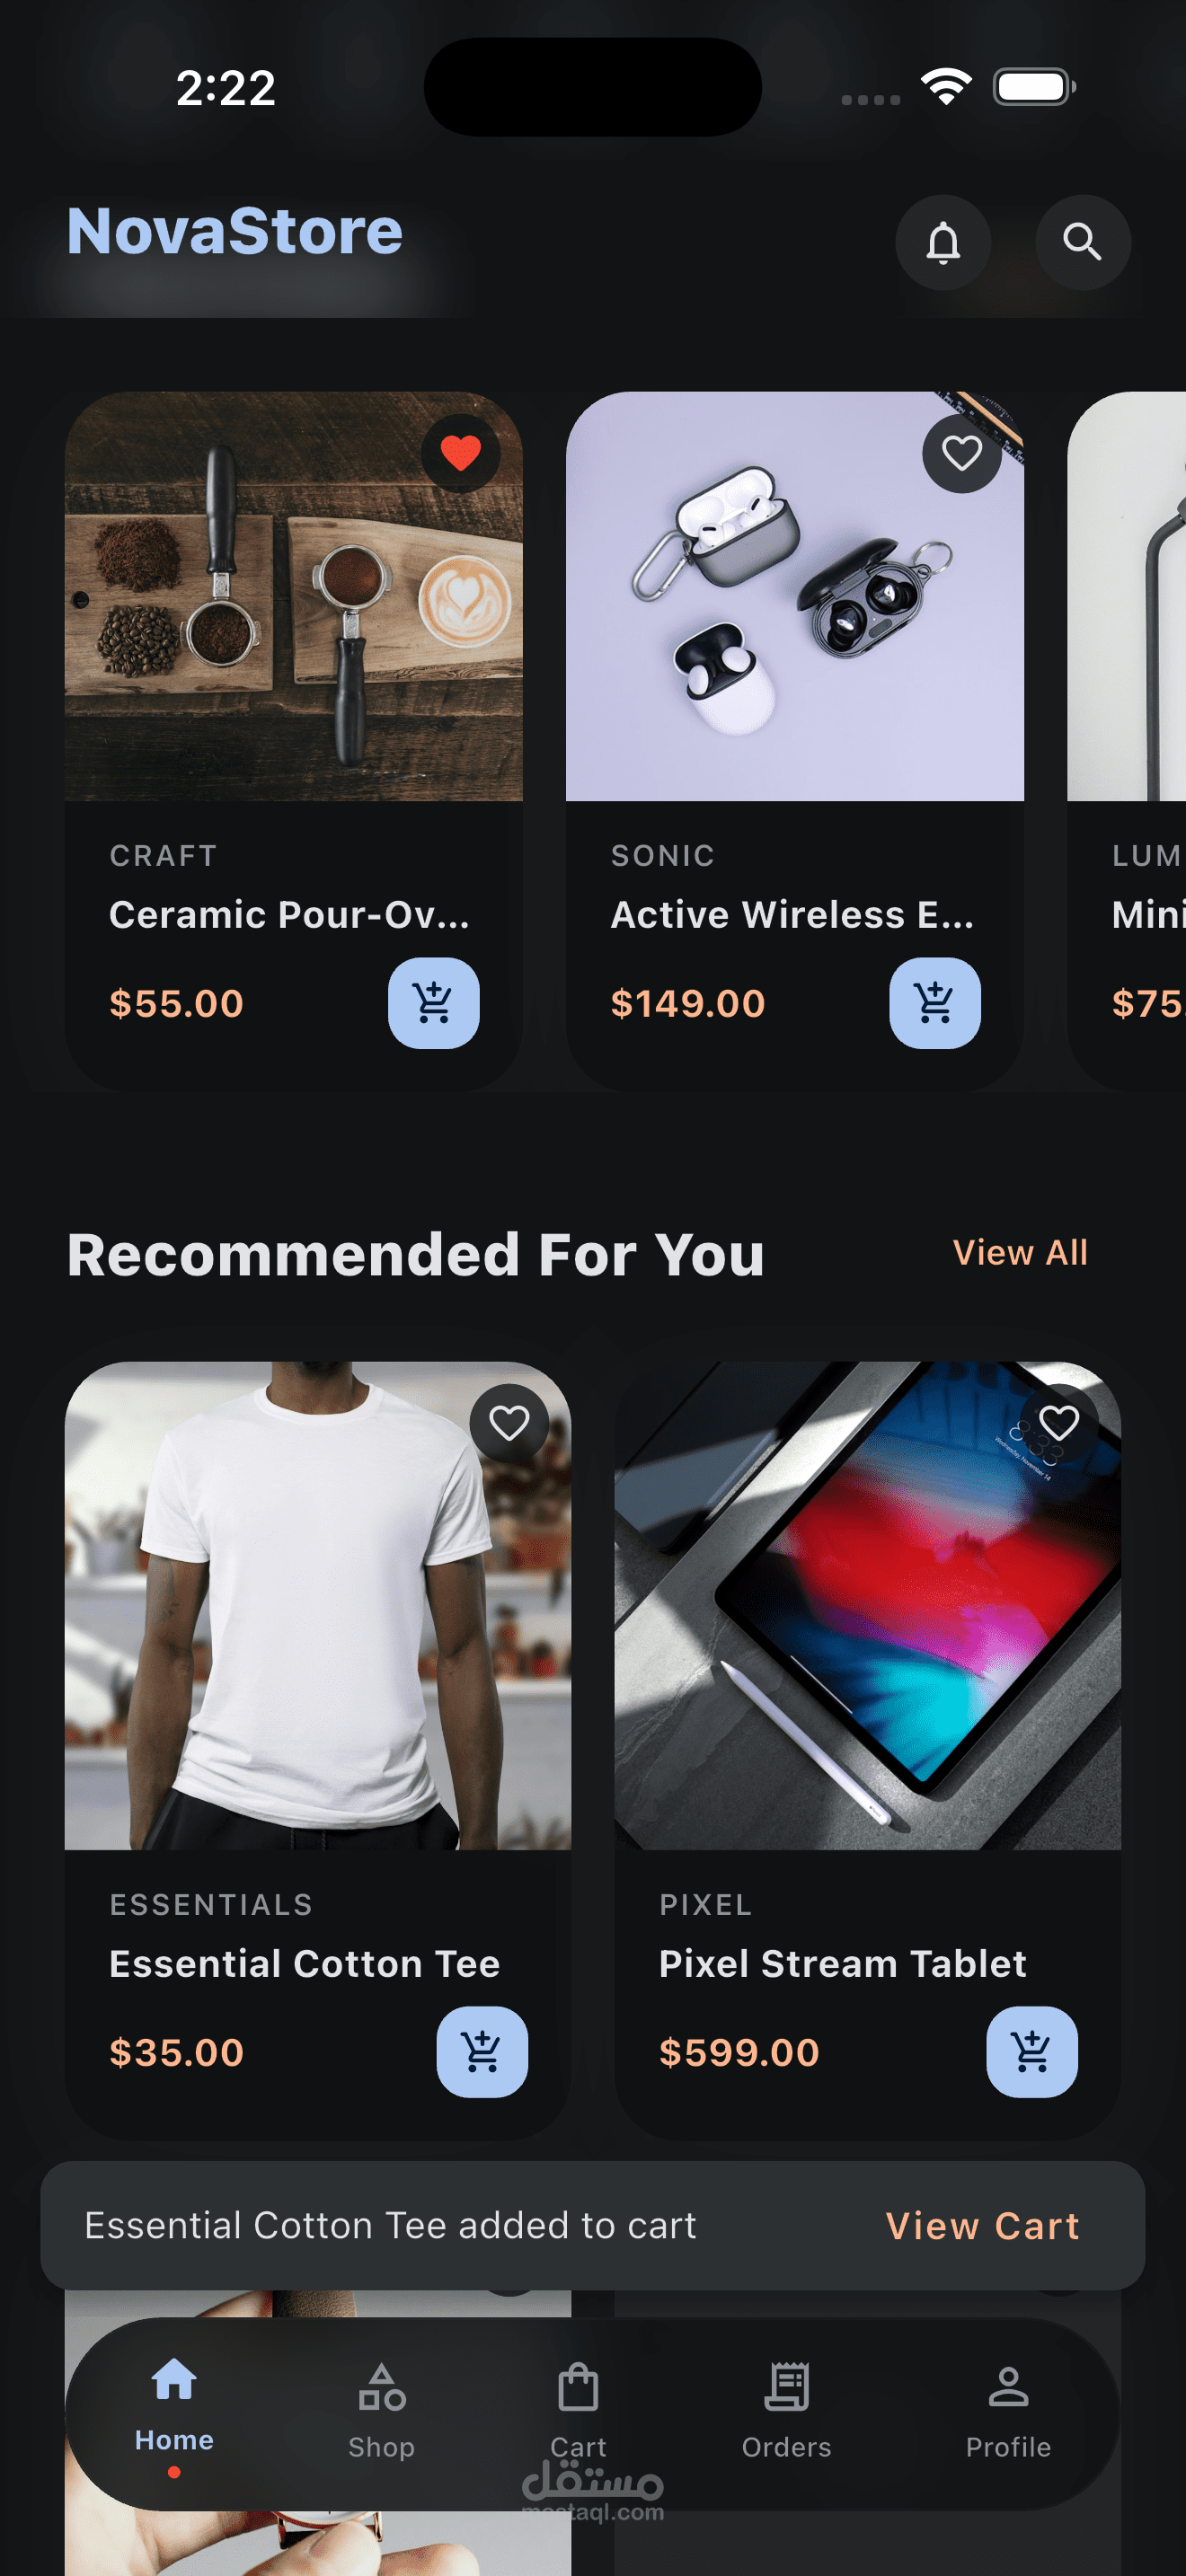
Task: Open search with the magnifier icon
Action: [1082, 242]
